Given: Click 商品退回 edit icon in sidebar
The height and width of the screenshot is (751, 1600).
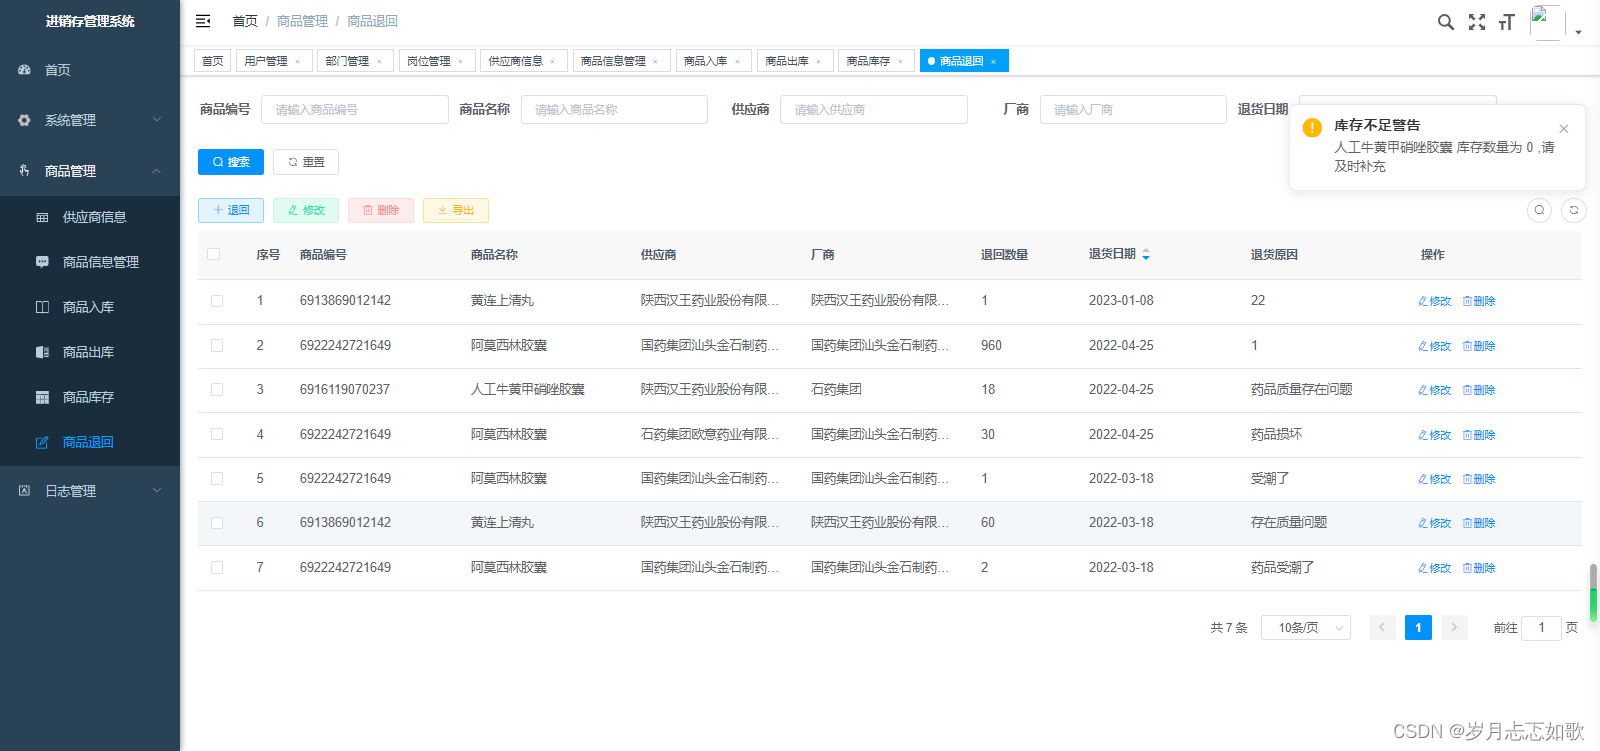Looking at the screenshot, I should tap(42, 442).
